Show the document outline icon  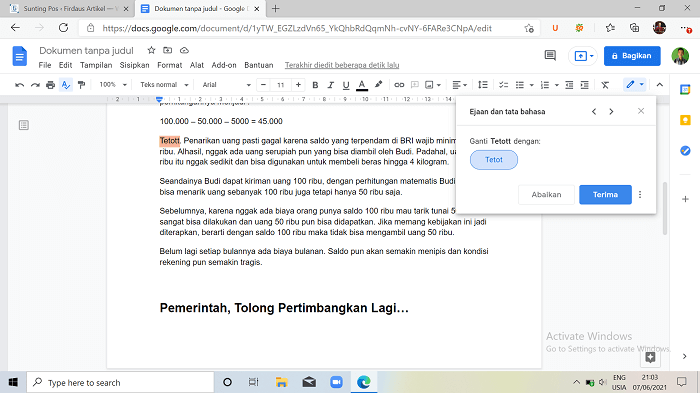pyautogui.click(x=24, y=125)
